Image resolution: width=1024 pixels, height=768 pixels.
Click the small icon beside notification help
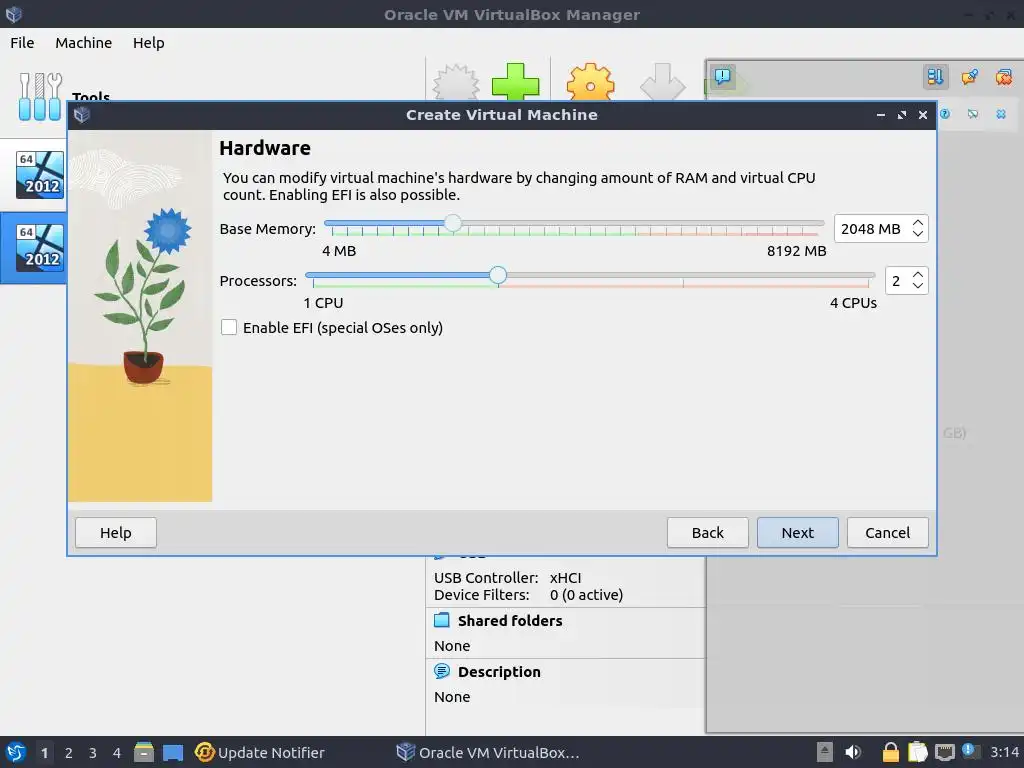tap(973, 114)
